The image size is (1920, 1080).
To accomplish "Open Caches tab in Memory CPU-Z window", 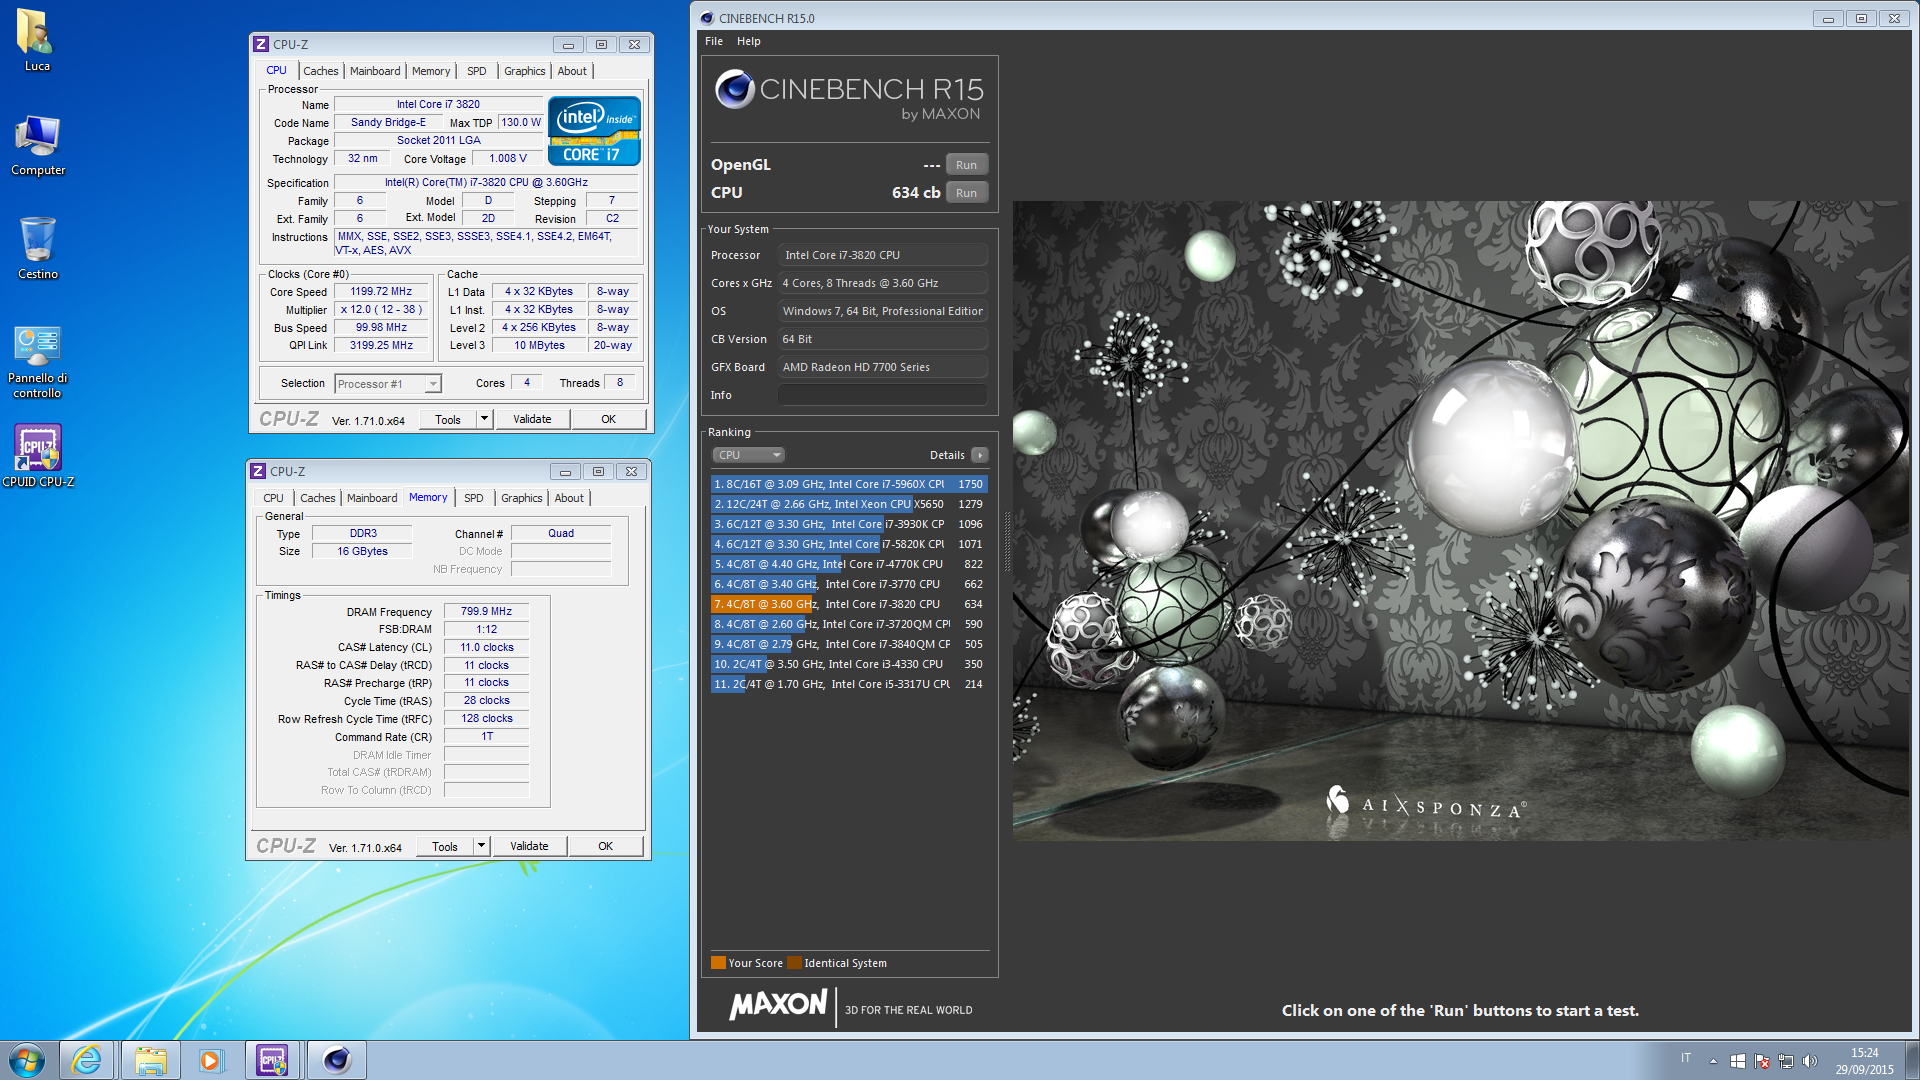I will coord(318,498).
